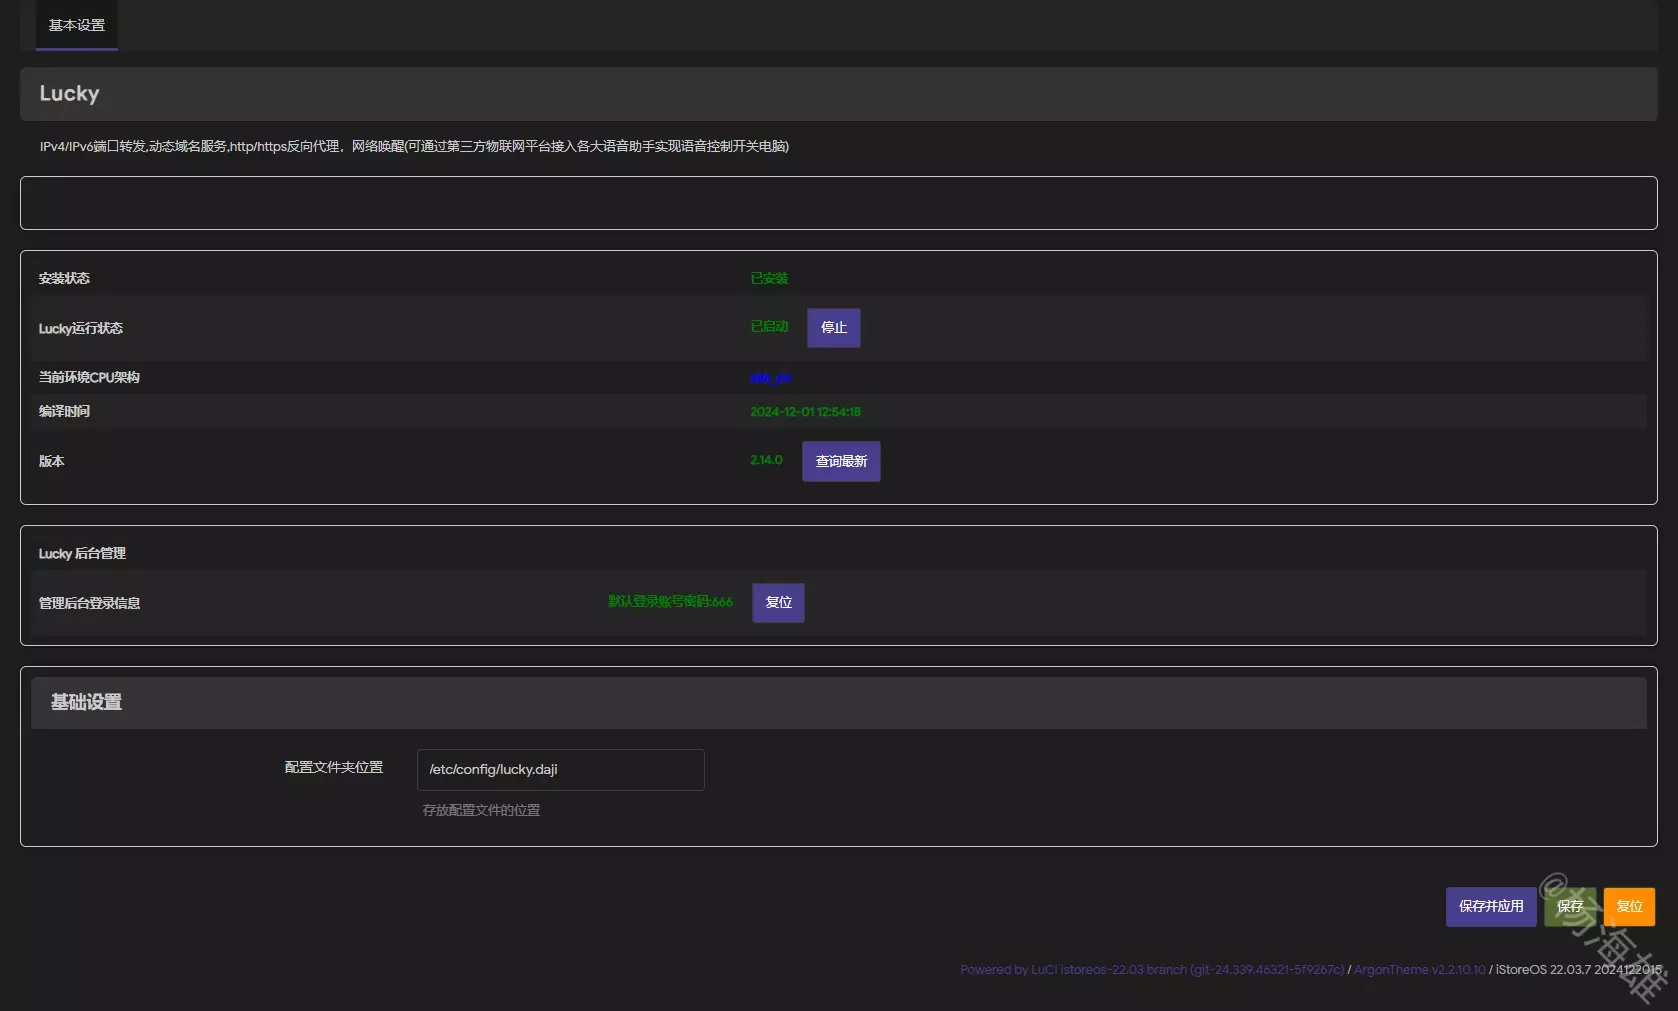Select the version number 2.14.0
Viewport: 1678px width, 1011px height.
766,460
